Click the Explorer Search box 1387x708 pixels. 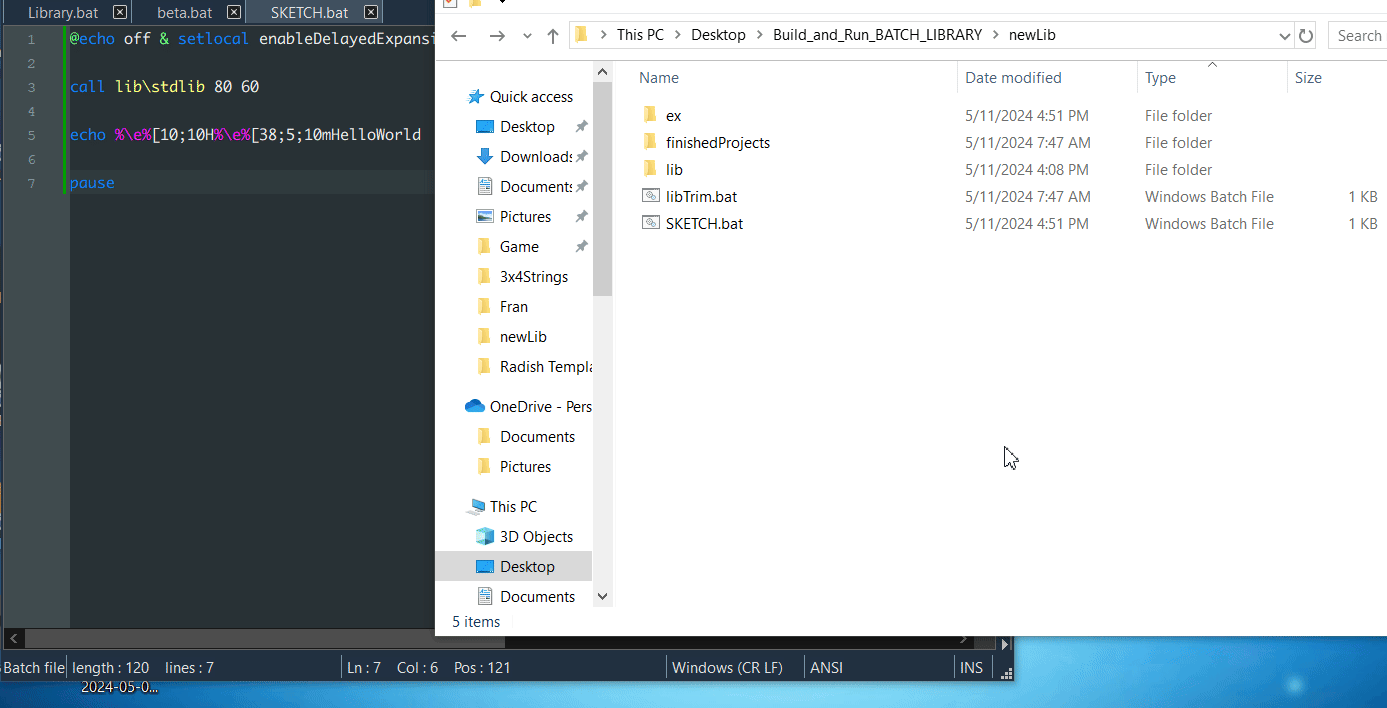pos(1357,36)
